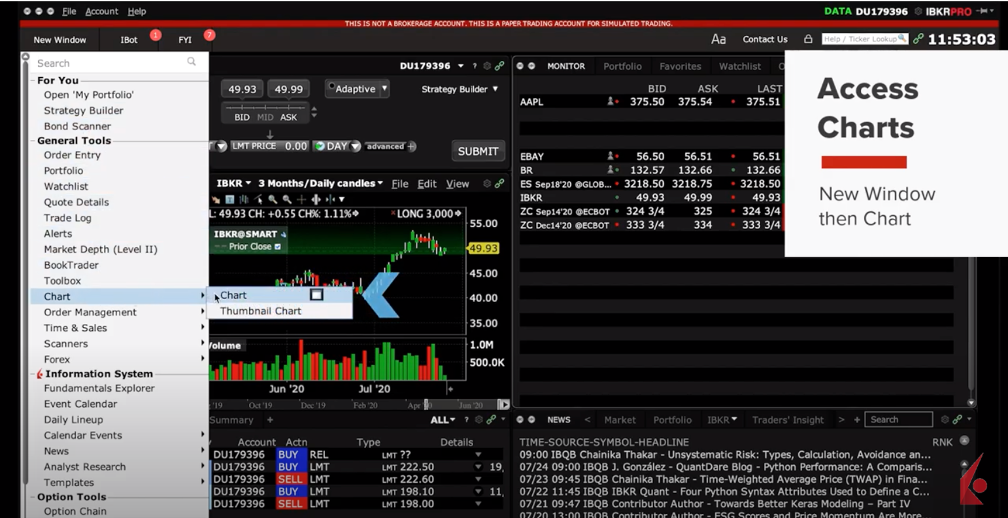Viewport: 1008px width, 518px height.
Task: Click the BID/MID/ASK price slider
Action: pyautogui.click(x=265, y=106)
